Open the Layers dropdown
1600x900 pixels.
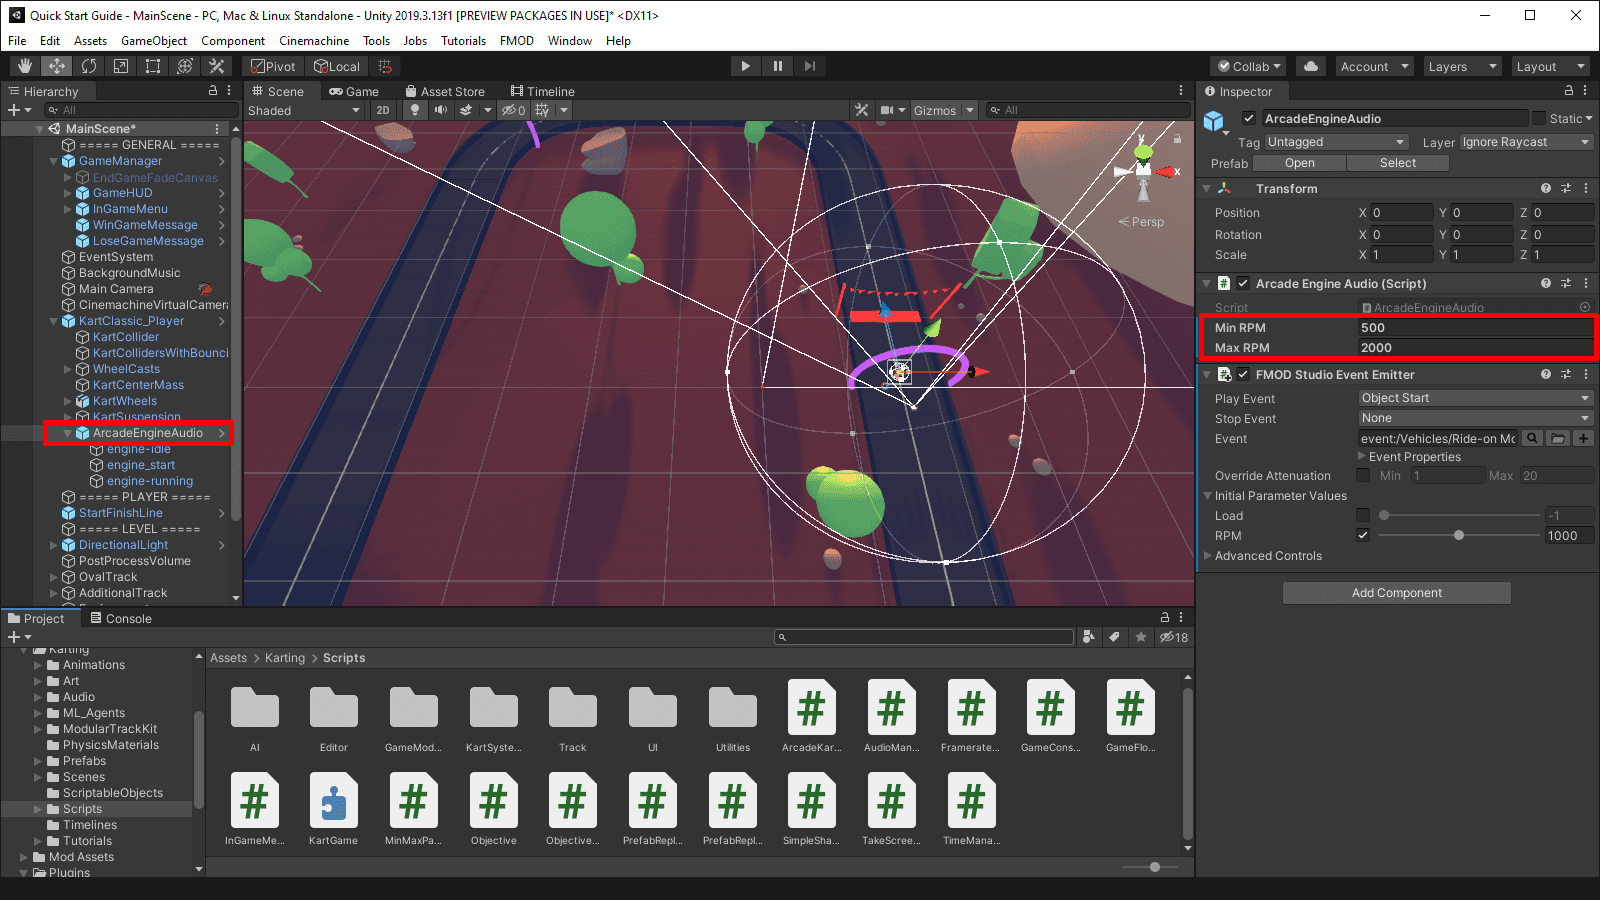click(1462, 66)
